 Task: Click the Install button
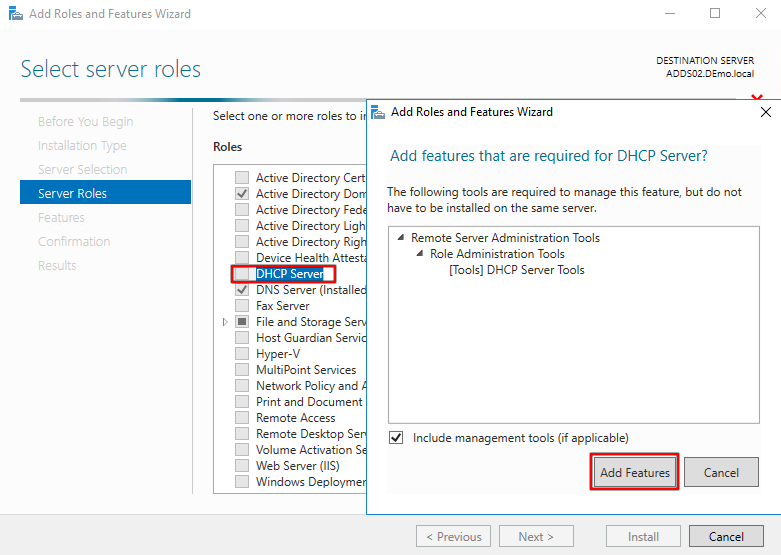[643, 536]
